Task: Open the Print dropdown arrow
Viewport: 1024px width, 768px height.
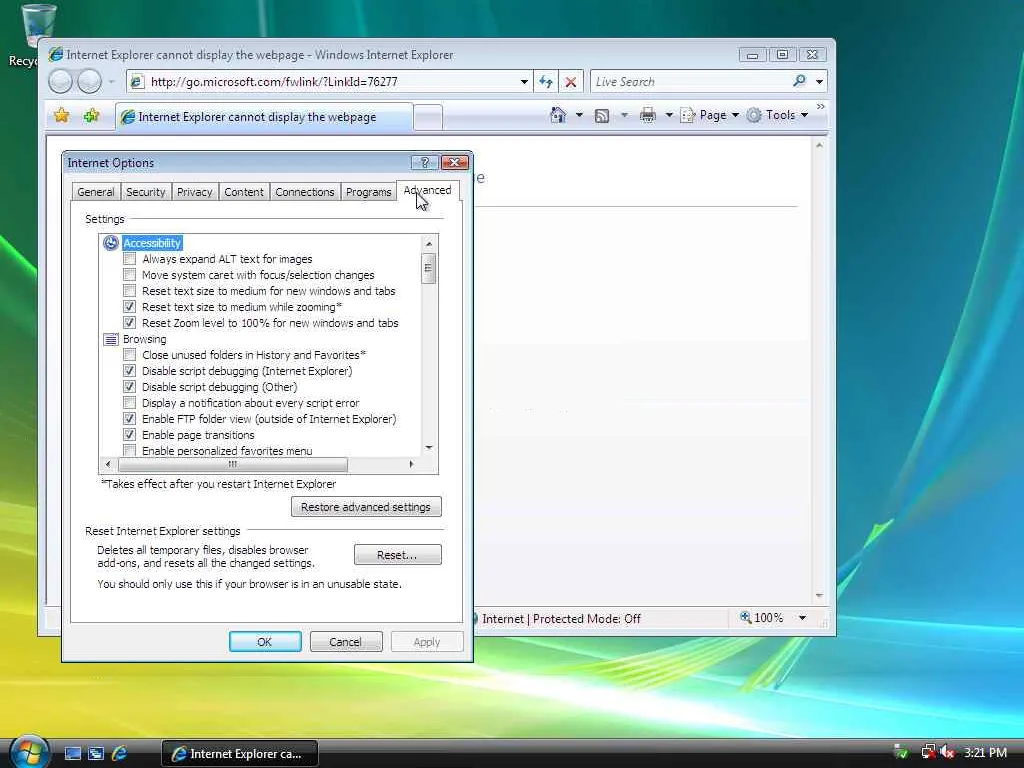Action: pyautogui.click(x=669, y=116)
